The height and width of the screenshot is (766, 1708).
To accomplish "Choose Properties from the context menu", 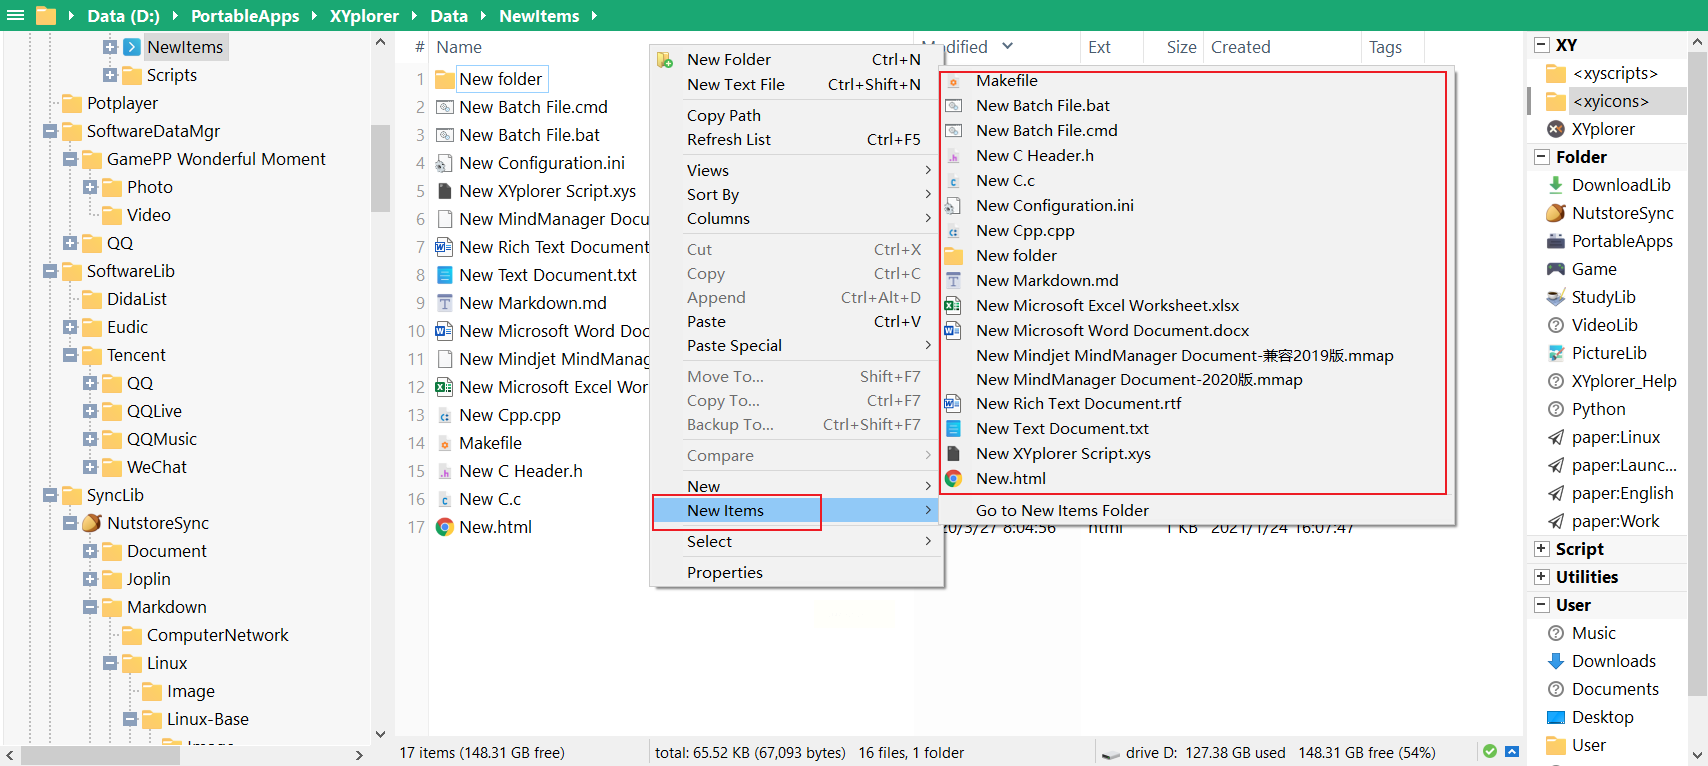I will tap(724, 572).
